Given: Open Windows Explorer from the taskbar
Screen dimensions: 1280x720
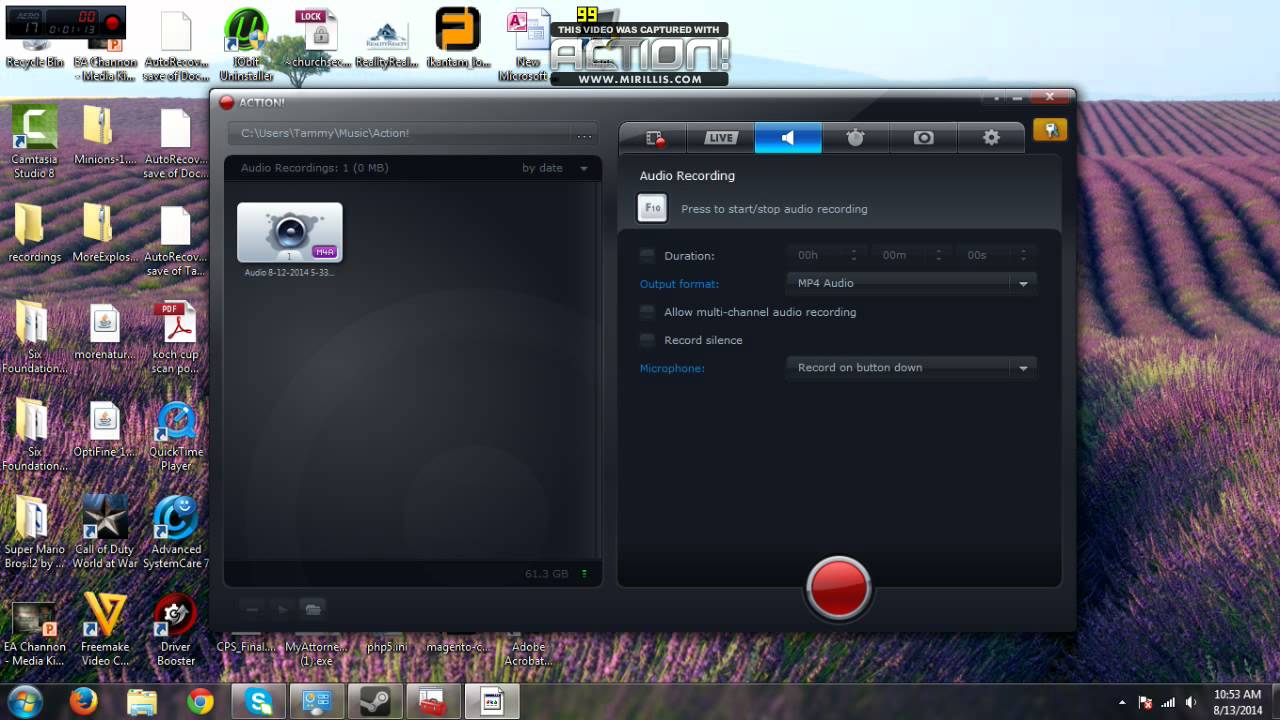Looking at the screenshot, I should (142, 702).
